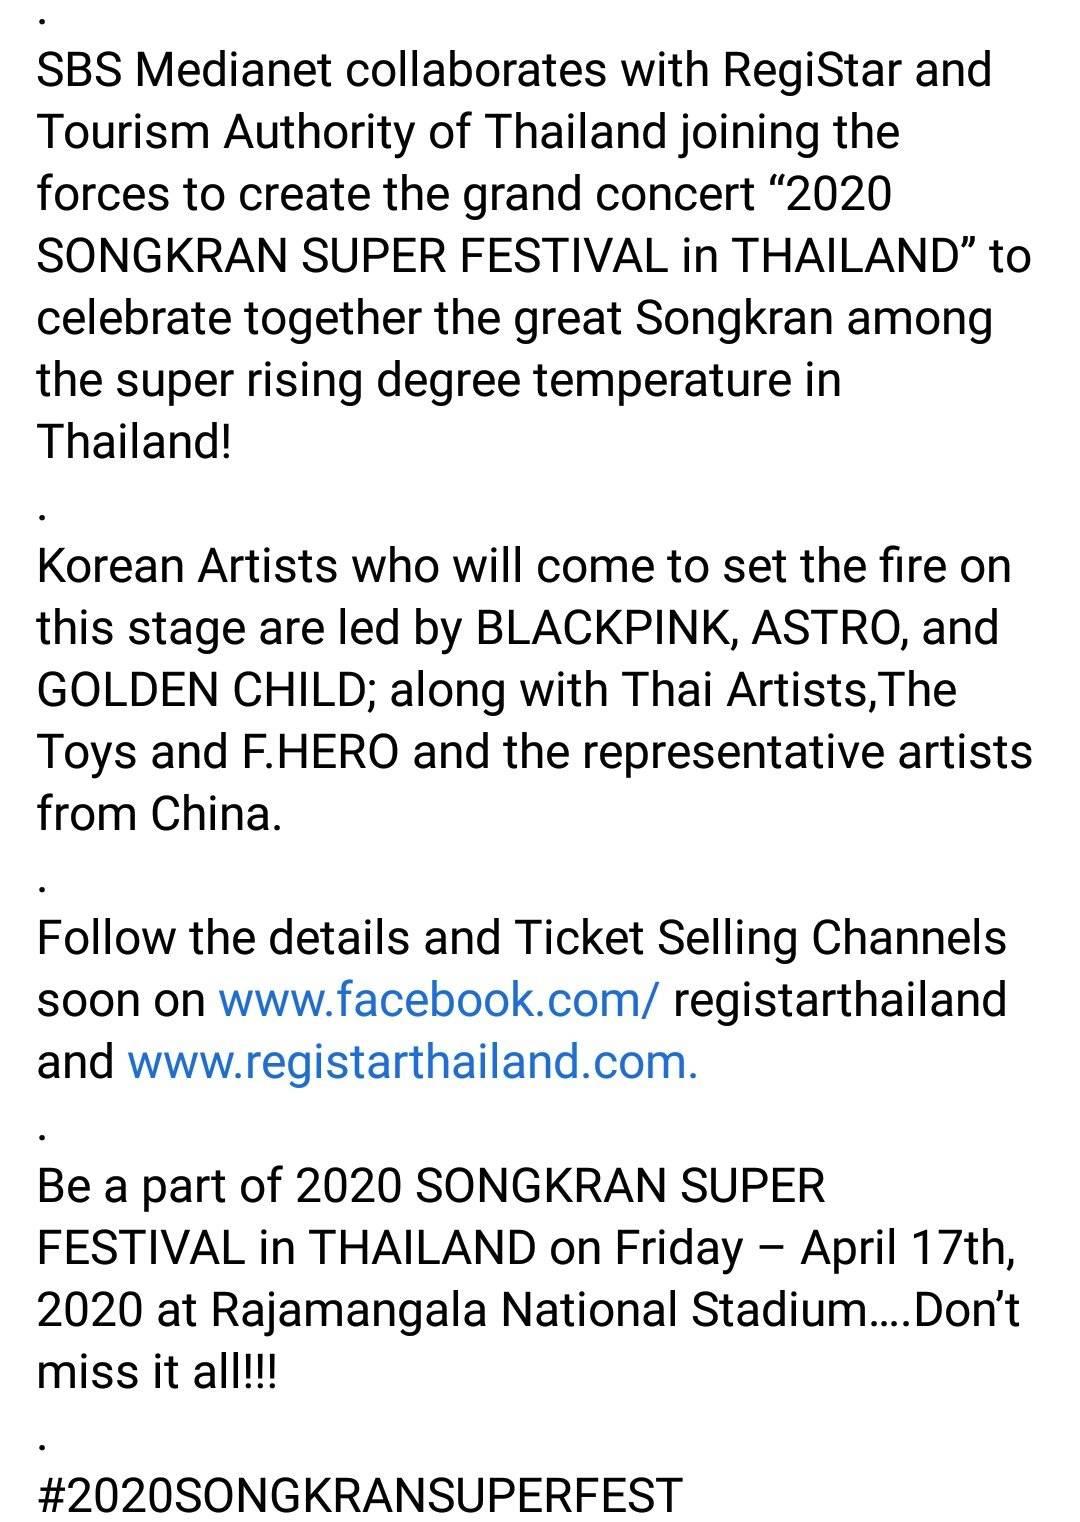This screenshot has width=1080, height=1522.
Task: Click the 'April 17th' date text
Action: tap(907, 1247)
